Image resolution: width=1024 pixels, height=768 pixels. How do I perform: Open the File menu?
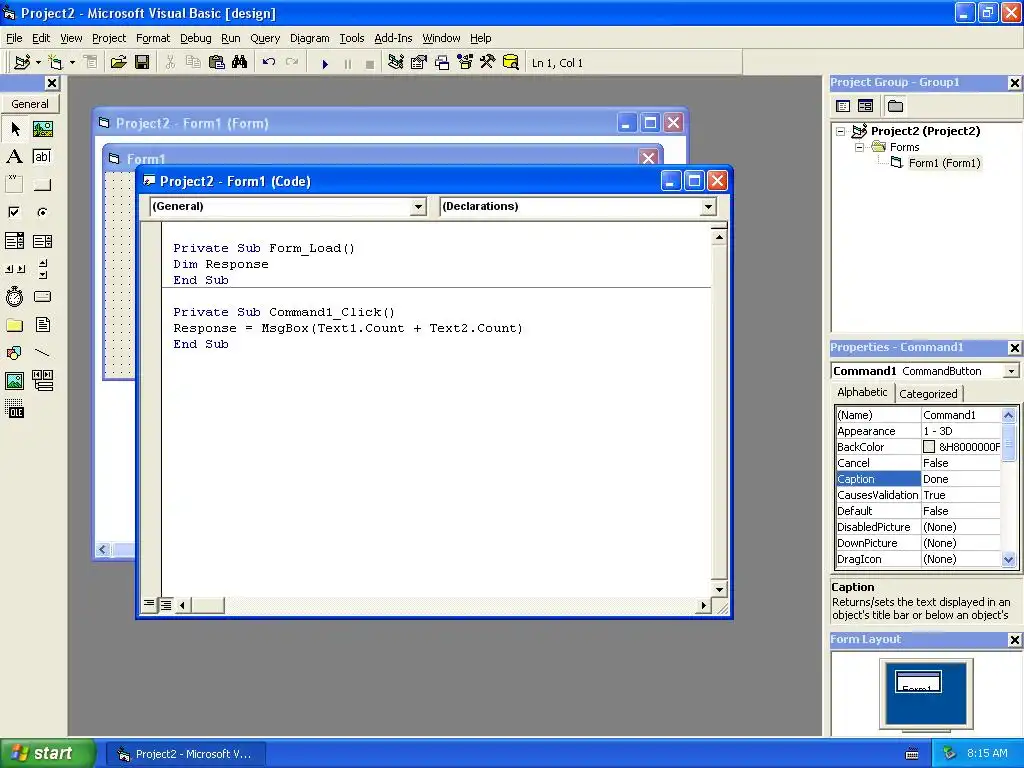coord(14,38)
